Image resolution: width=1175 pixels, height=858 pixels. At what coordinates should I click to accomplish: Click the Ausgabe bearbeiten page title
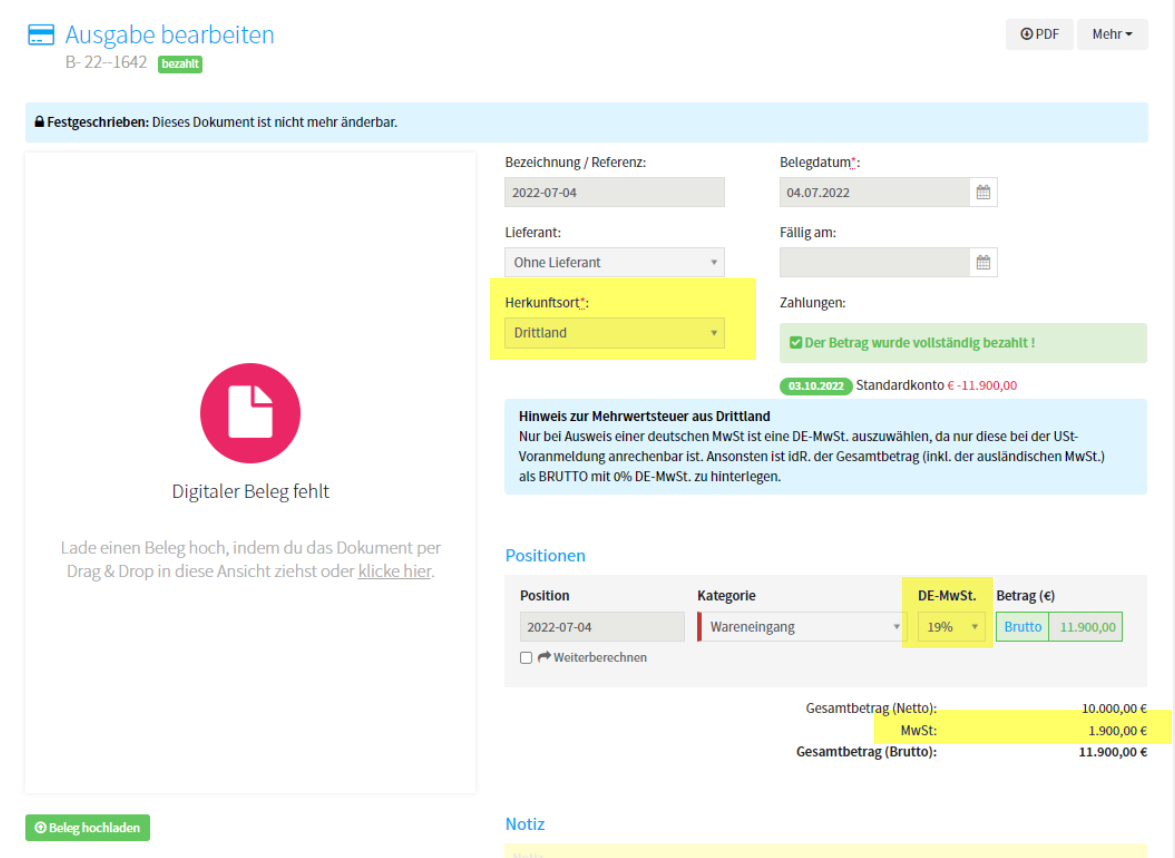point(169,34)
